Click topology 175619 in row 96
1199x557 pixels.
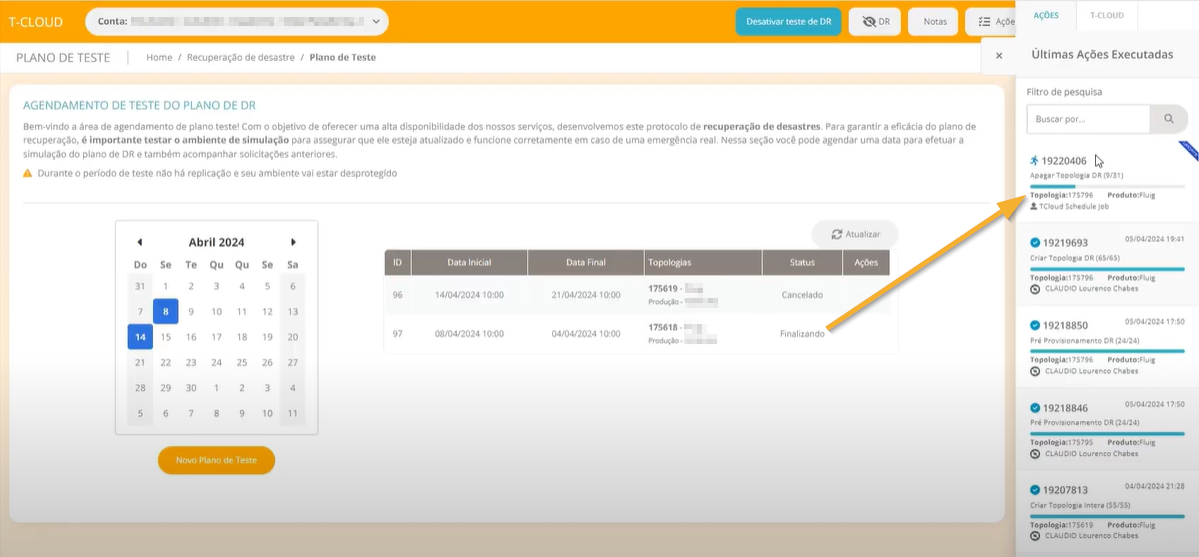[x=663, y=288]
